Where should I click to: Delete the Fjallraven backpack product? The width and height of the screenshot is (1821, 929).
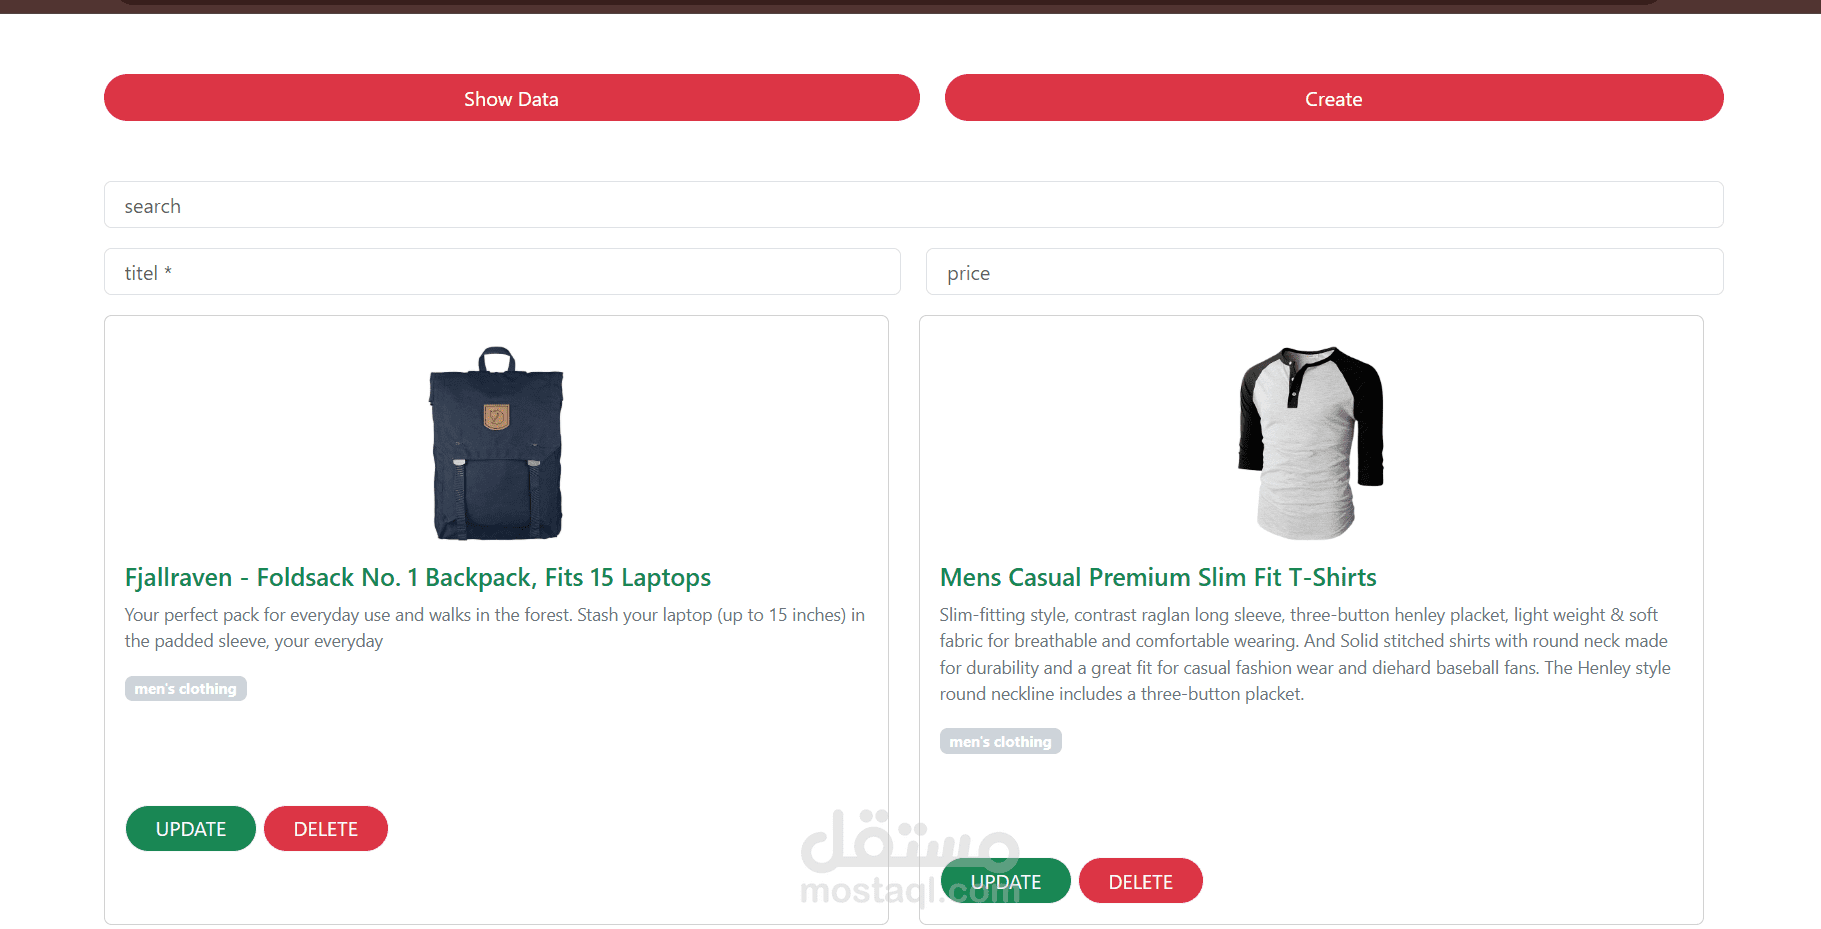point(326,829)
